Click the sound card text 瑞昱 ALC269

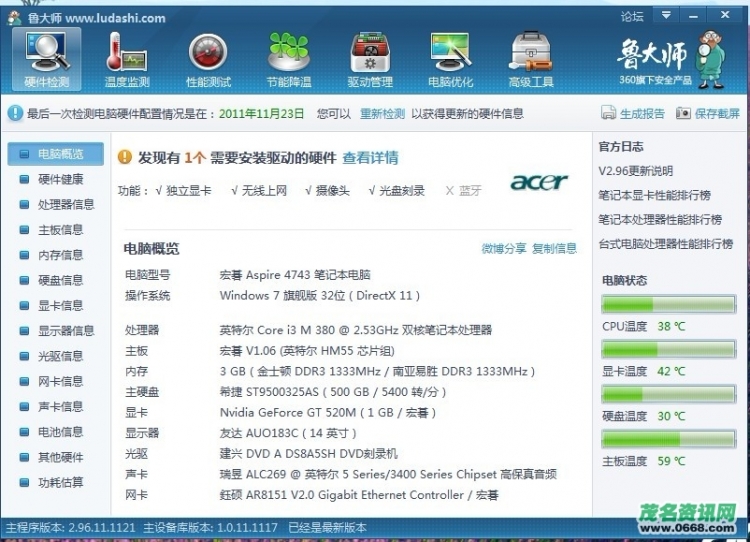coord(253,475)
